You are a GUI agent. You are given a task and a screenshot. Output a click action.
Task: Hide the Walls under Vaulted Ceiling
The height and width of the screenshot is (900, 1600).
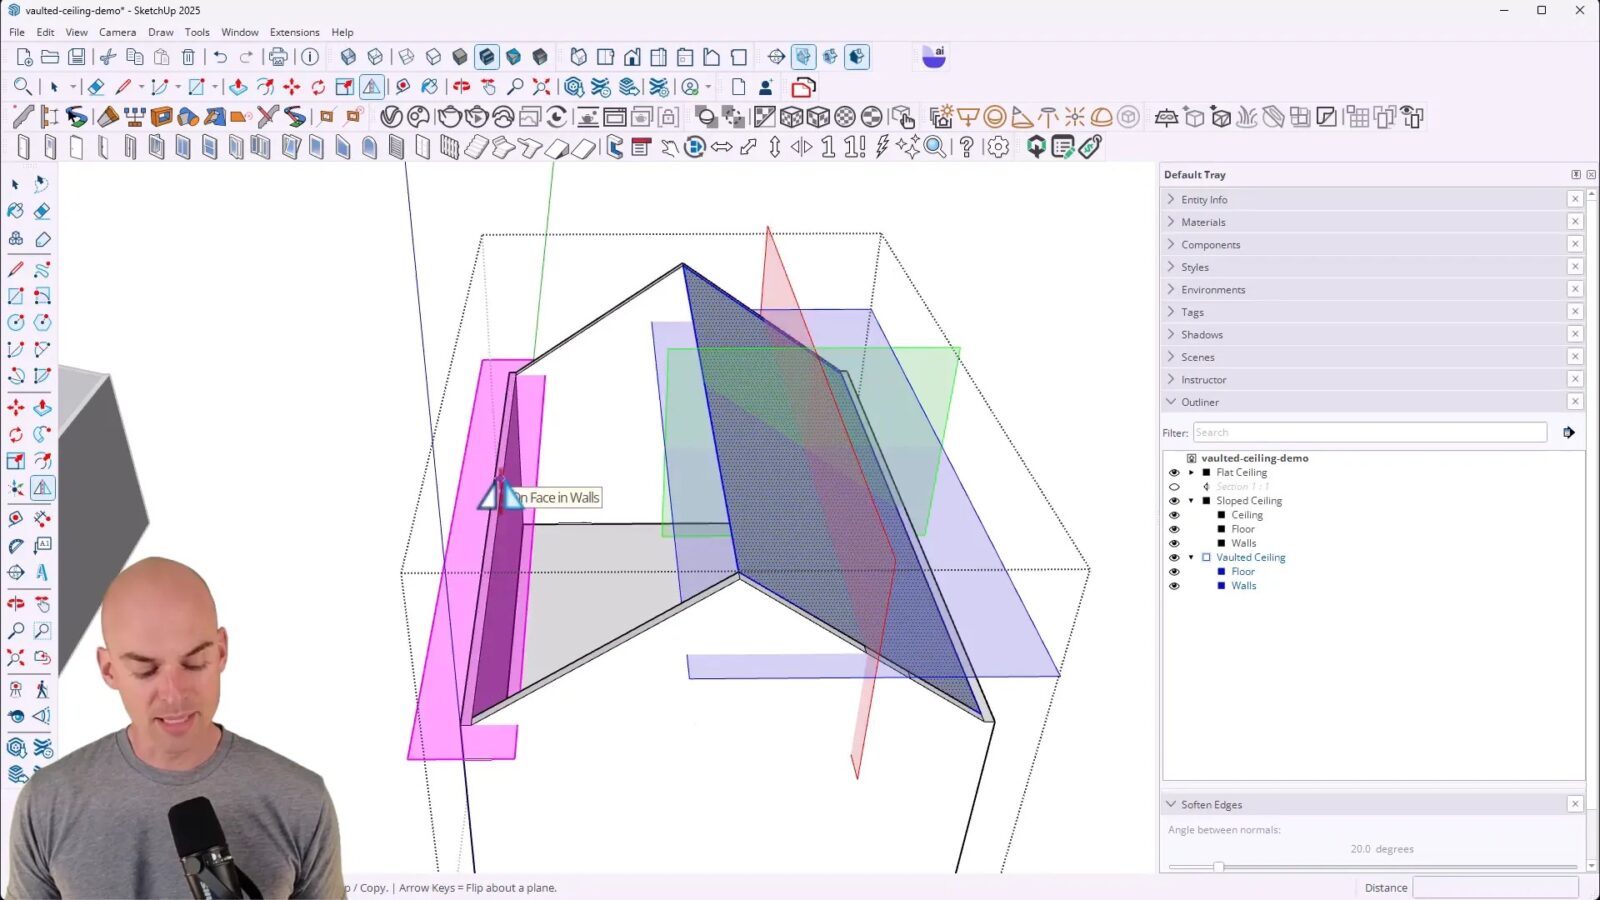(x=1174, y=585)
